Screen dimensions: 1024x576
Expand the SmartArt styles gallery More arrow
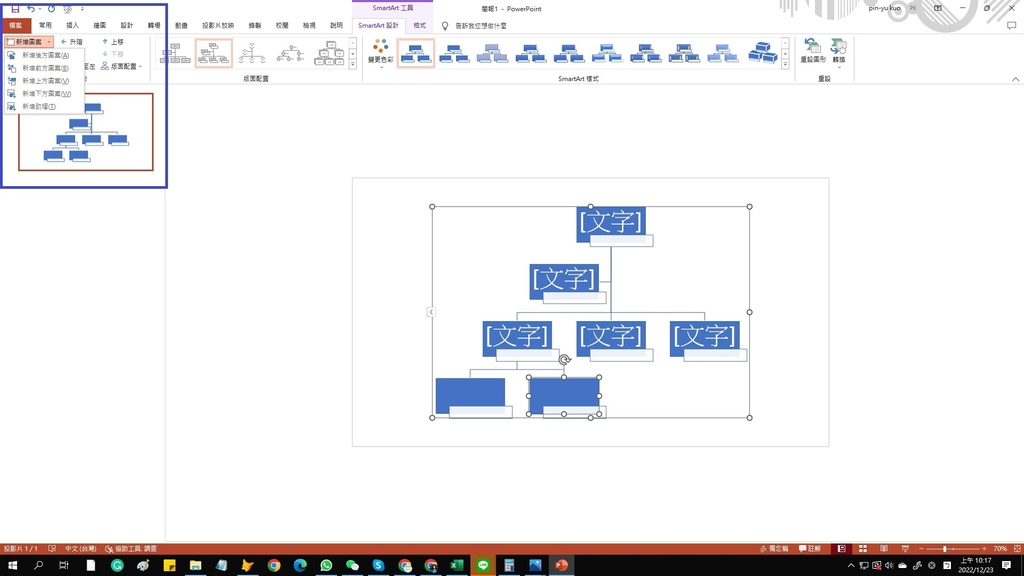point(786,65)
